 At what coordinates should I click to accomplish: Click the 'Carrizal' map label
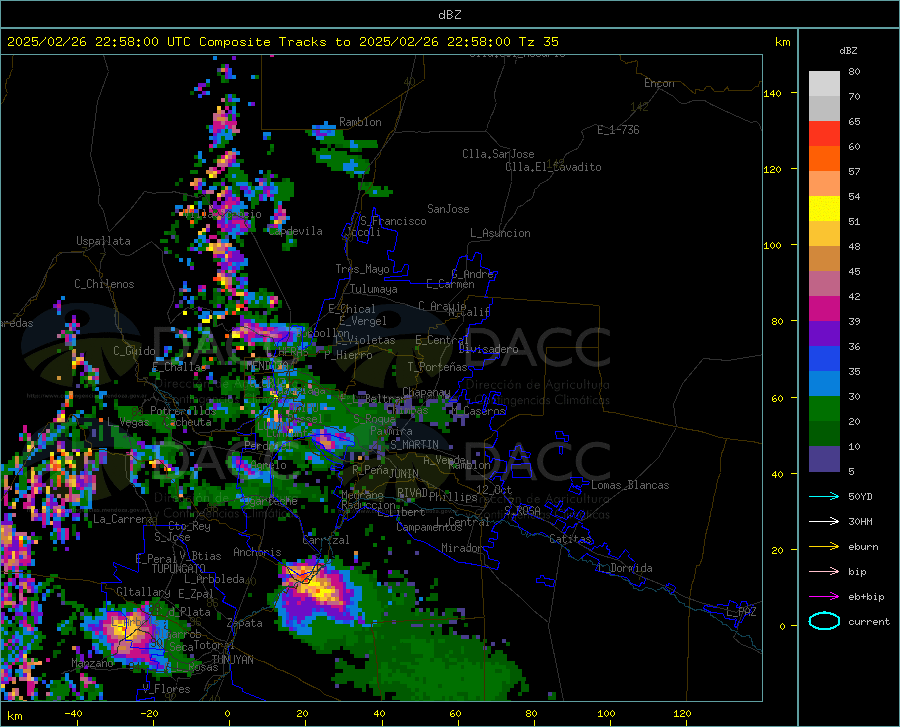(x=325, y=540)
